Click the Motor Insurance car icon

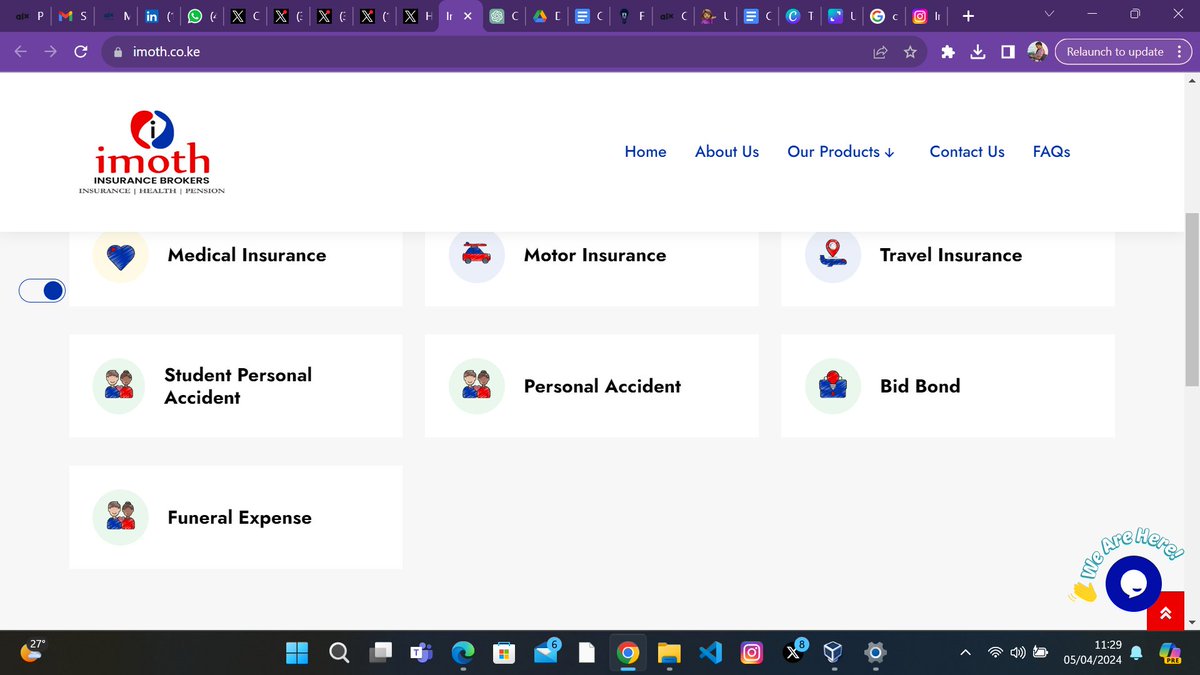(477, 255)
